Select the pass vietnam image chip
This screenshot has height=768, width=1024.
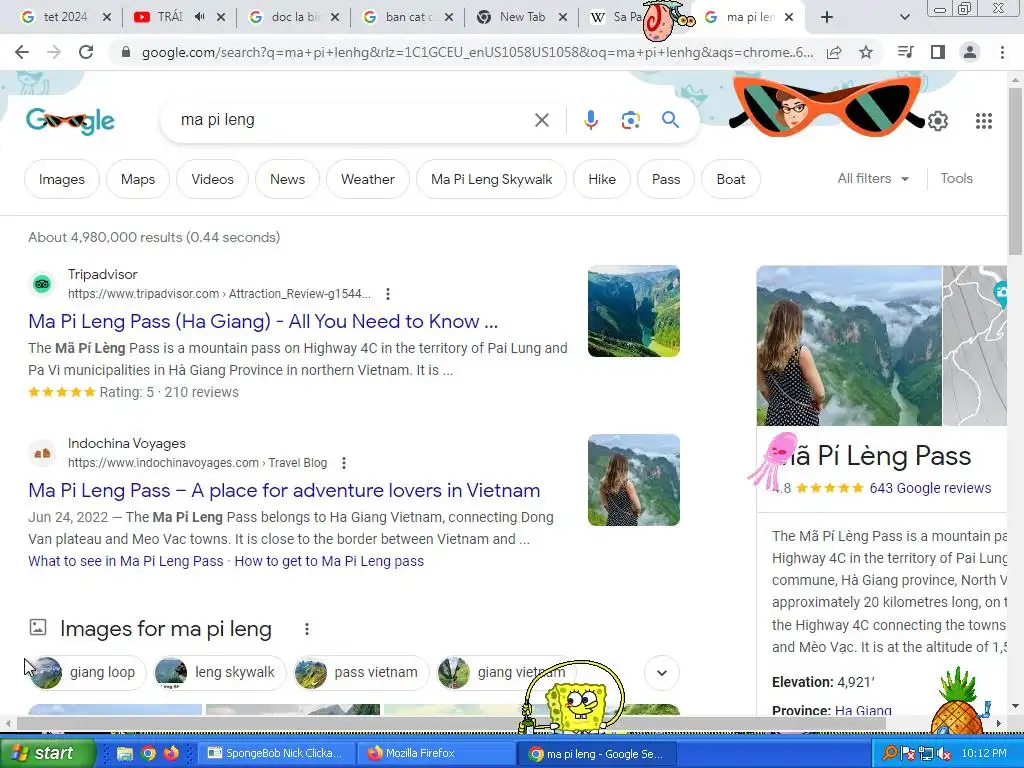(x=362, y=673)
